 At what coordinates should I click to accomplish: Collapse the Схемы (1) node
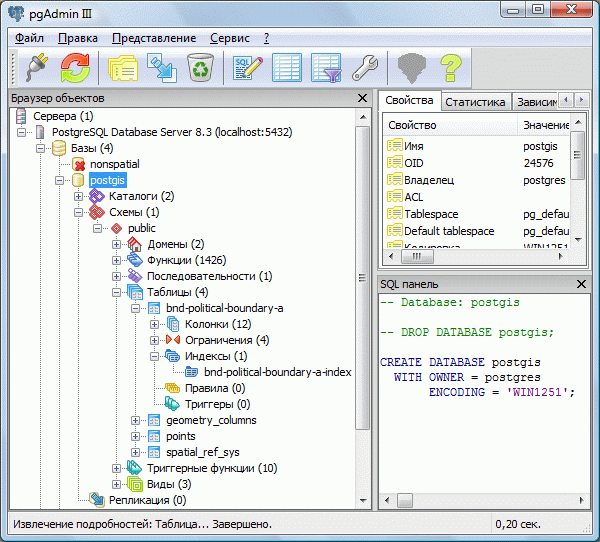[x=78, y=212]
